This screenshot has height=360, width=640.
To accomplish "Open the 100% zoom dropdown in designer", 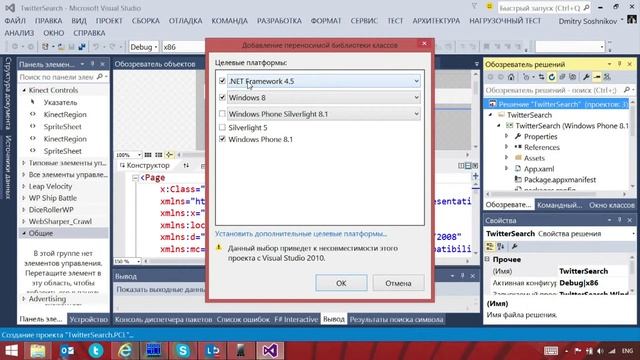I will click(139, 155).
